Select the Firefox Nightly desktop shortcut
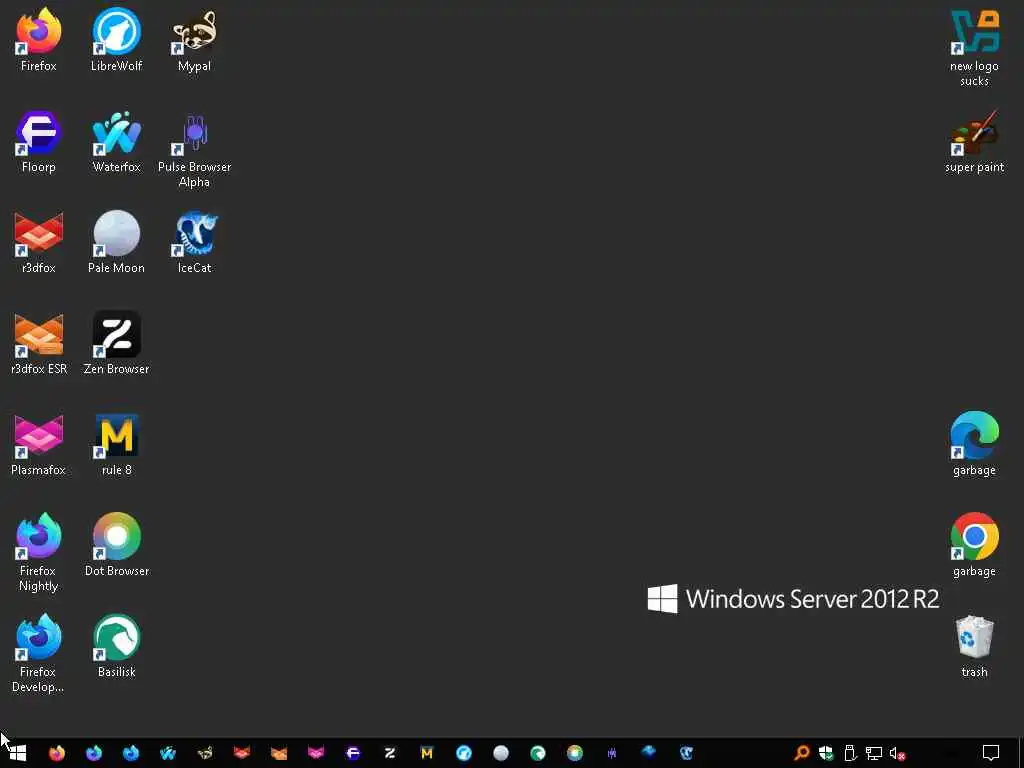The width and height of the screenshot is (1024, 768). click(x=39, y=552)
